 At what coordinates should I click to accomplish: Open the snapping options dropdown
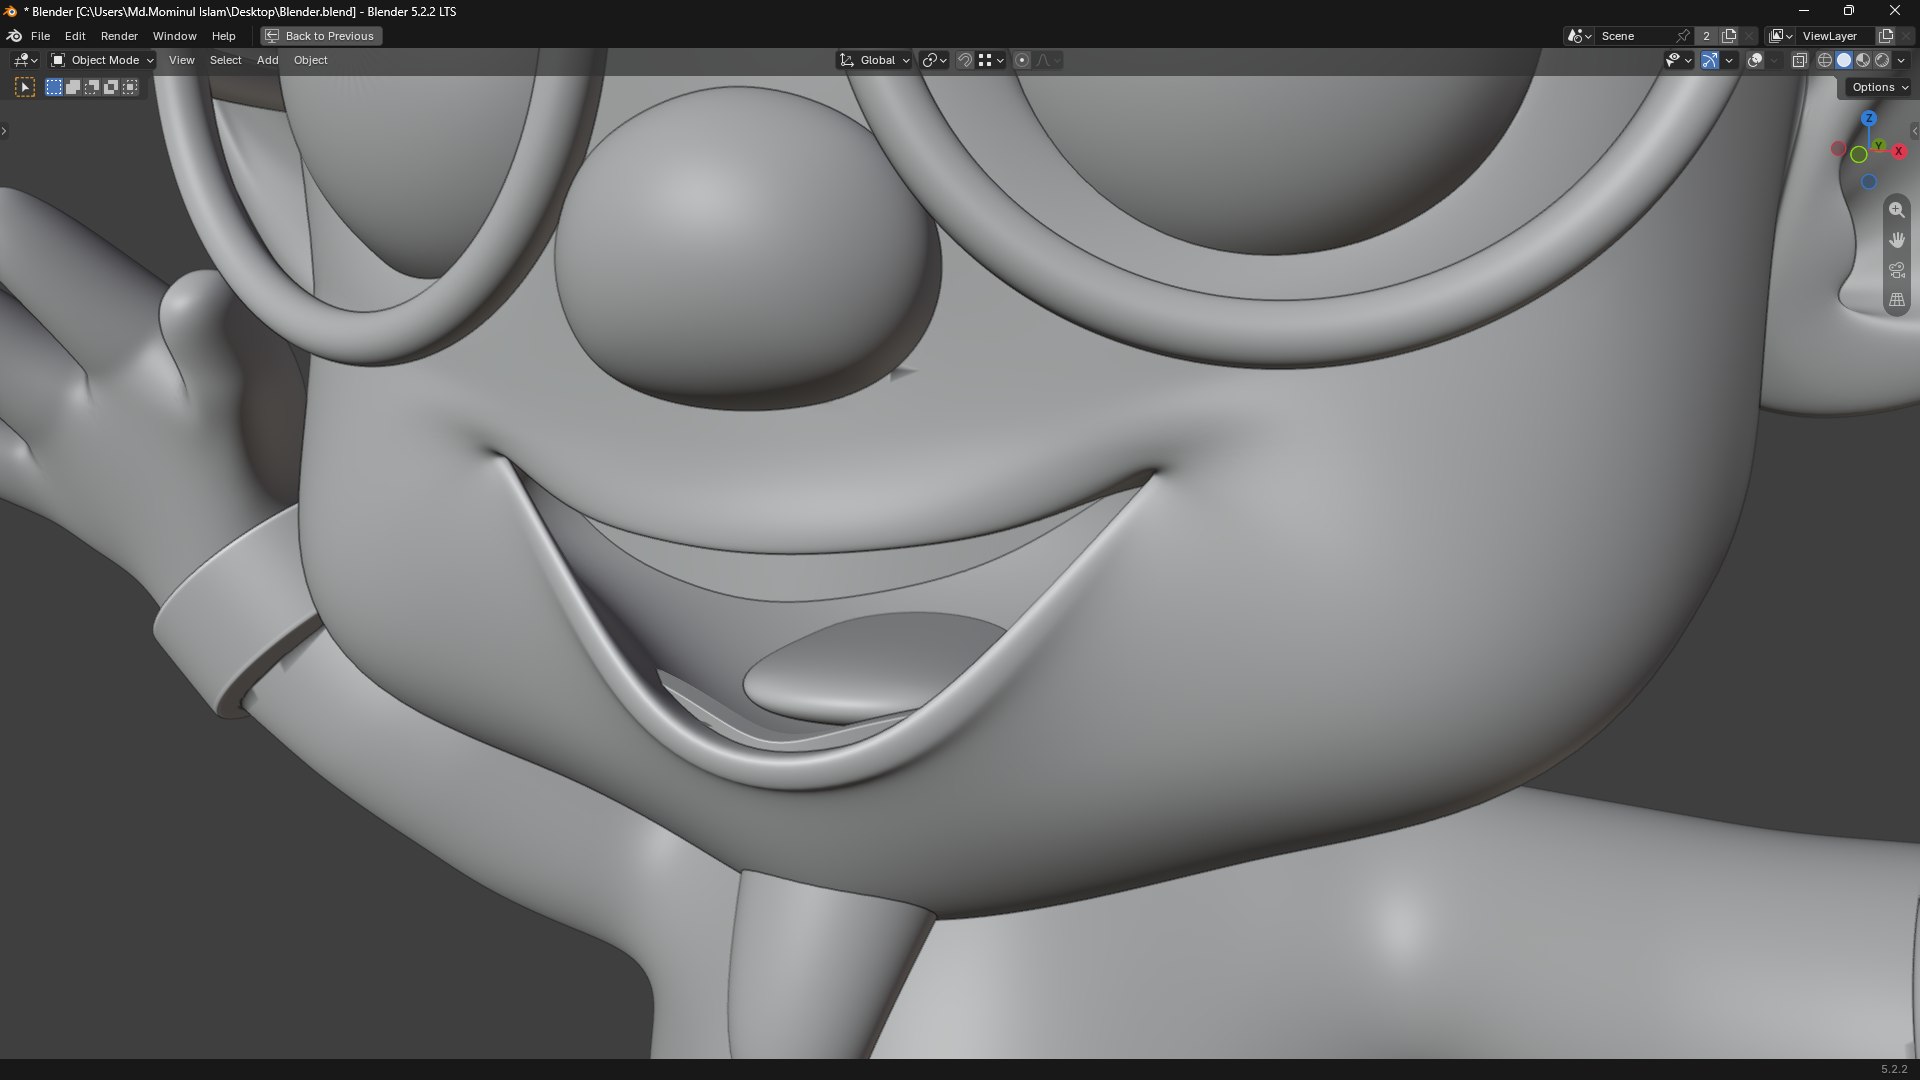click(990, 60)
